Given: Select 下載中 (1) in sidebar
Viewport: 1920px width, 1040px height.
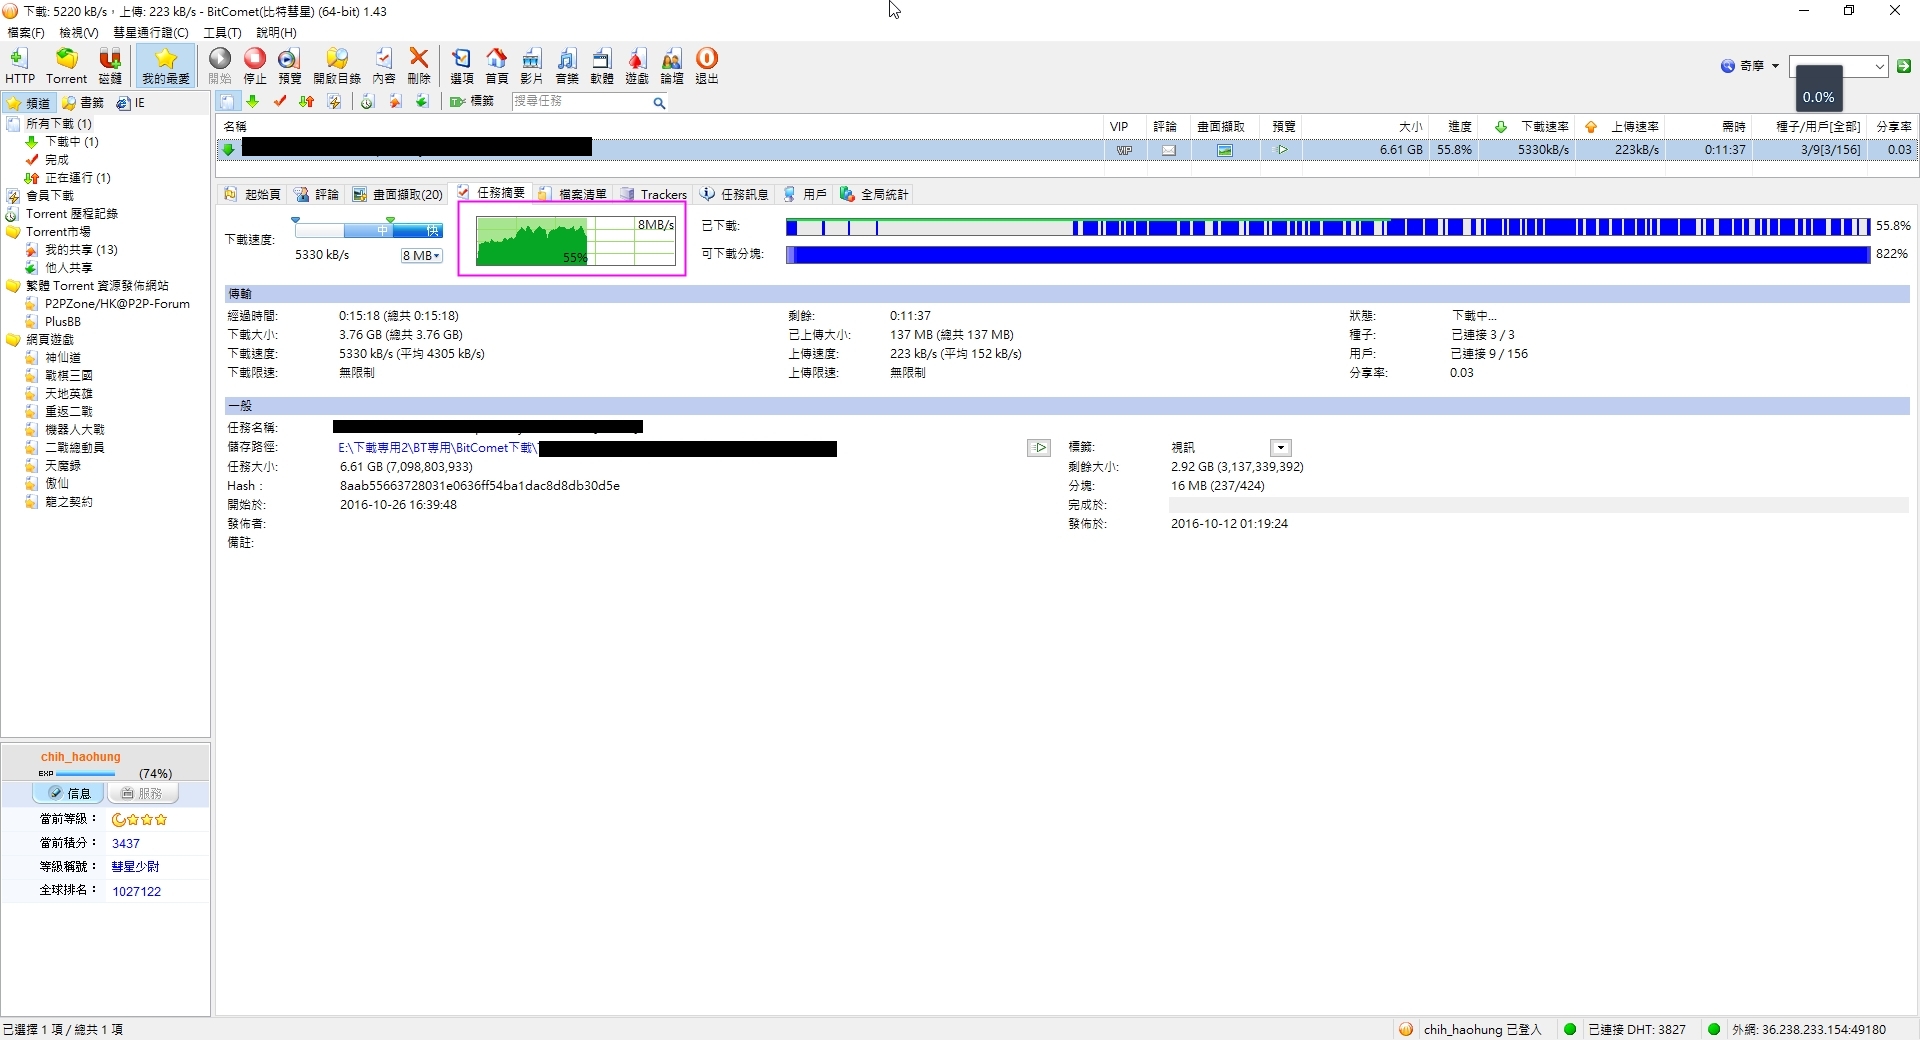Looking at the screenshot, I should tap(71, 142).
